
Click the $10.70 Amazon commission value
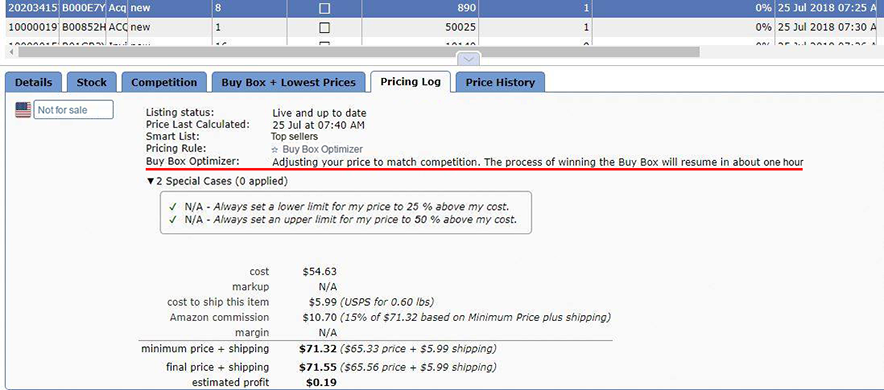320,317
